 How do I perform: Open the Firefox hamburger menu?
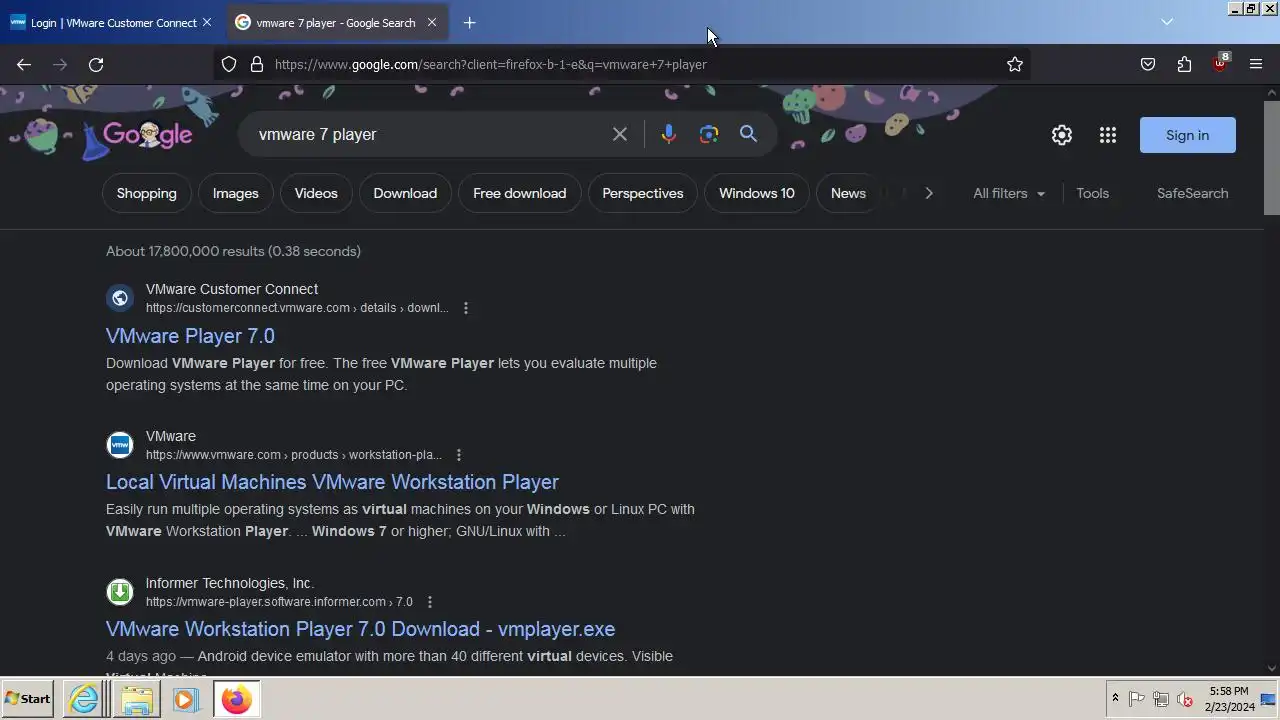pos(1256,64)
